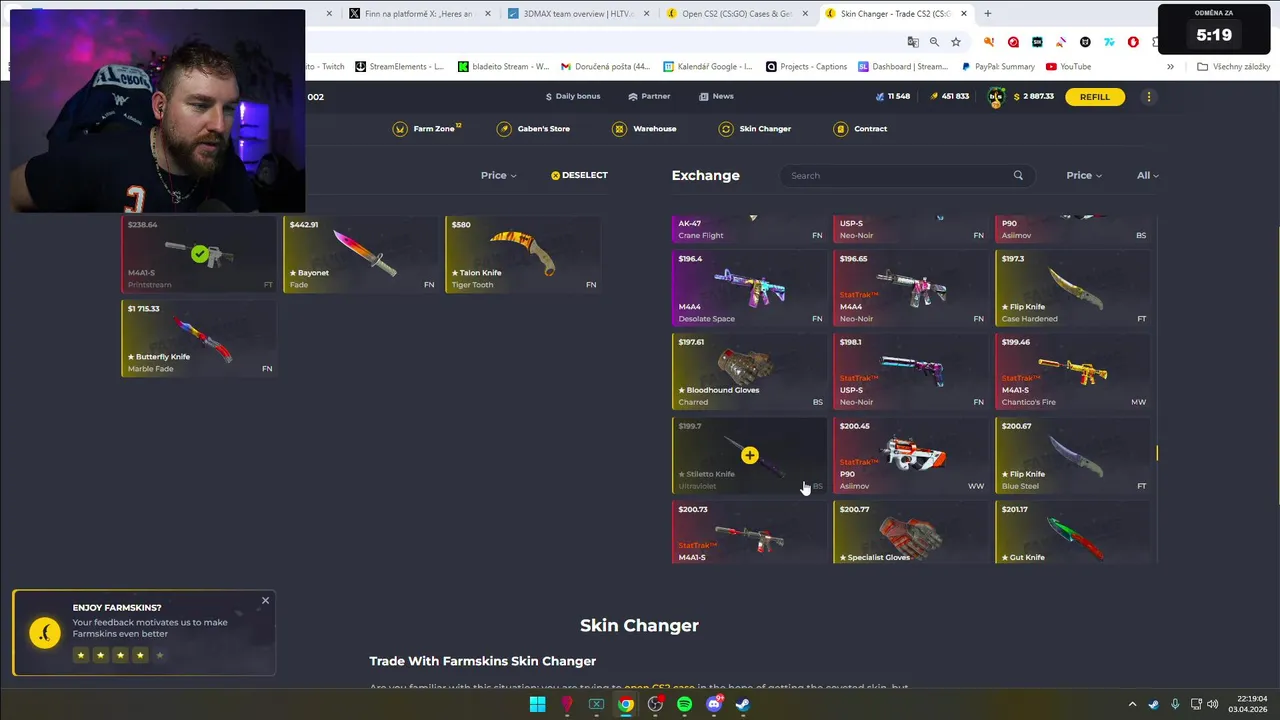Screen dimensions: 1280x720
Task: Click the user avatar icon
Action: coord(996,97)
